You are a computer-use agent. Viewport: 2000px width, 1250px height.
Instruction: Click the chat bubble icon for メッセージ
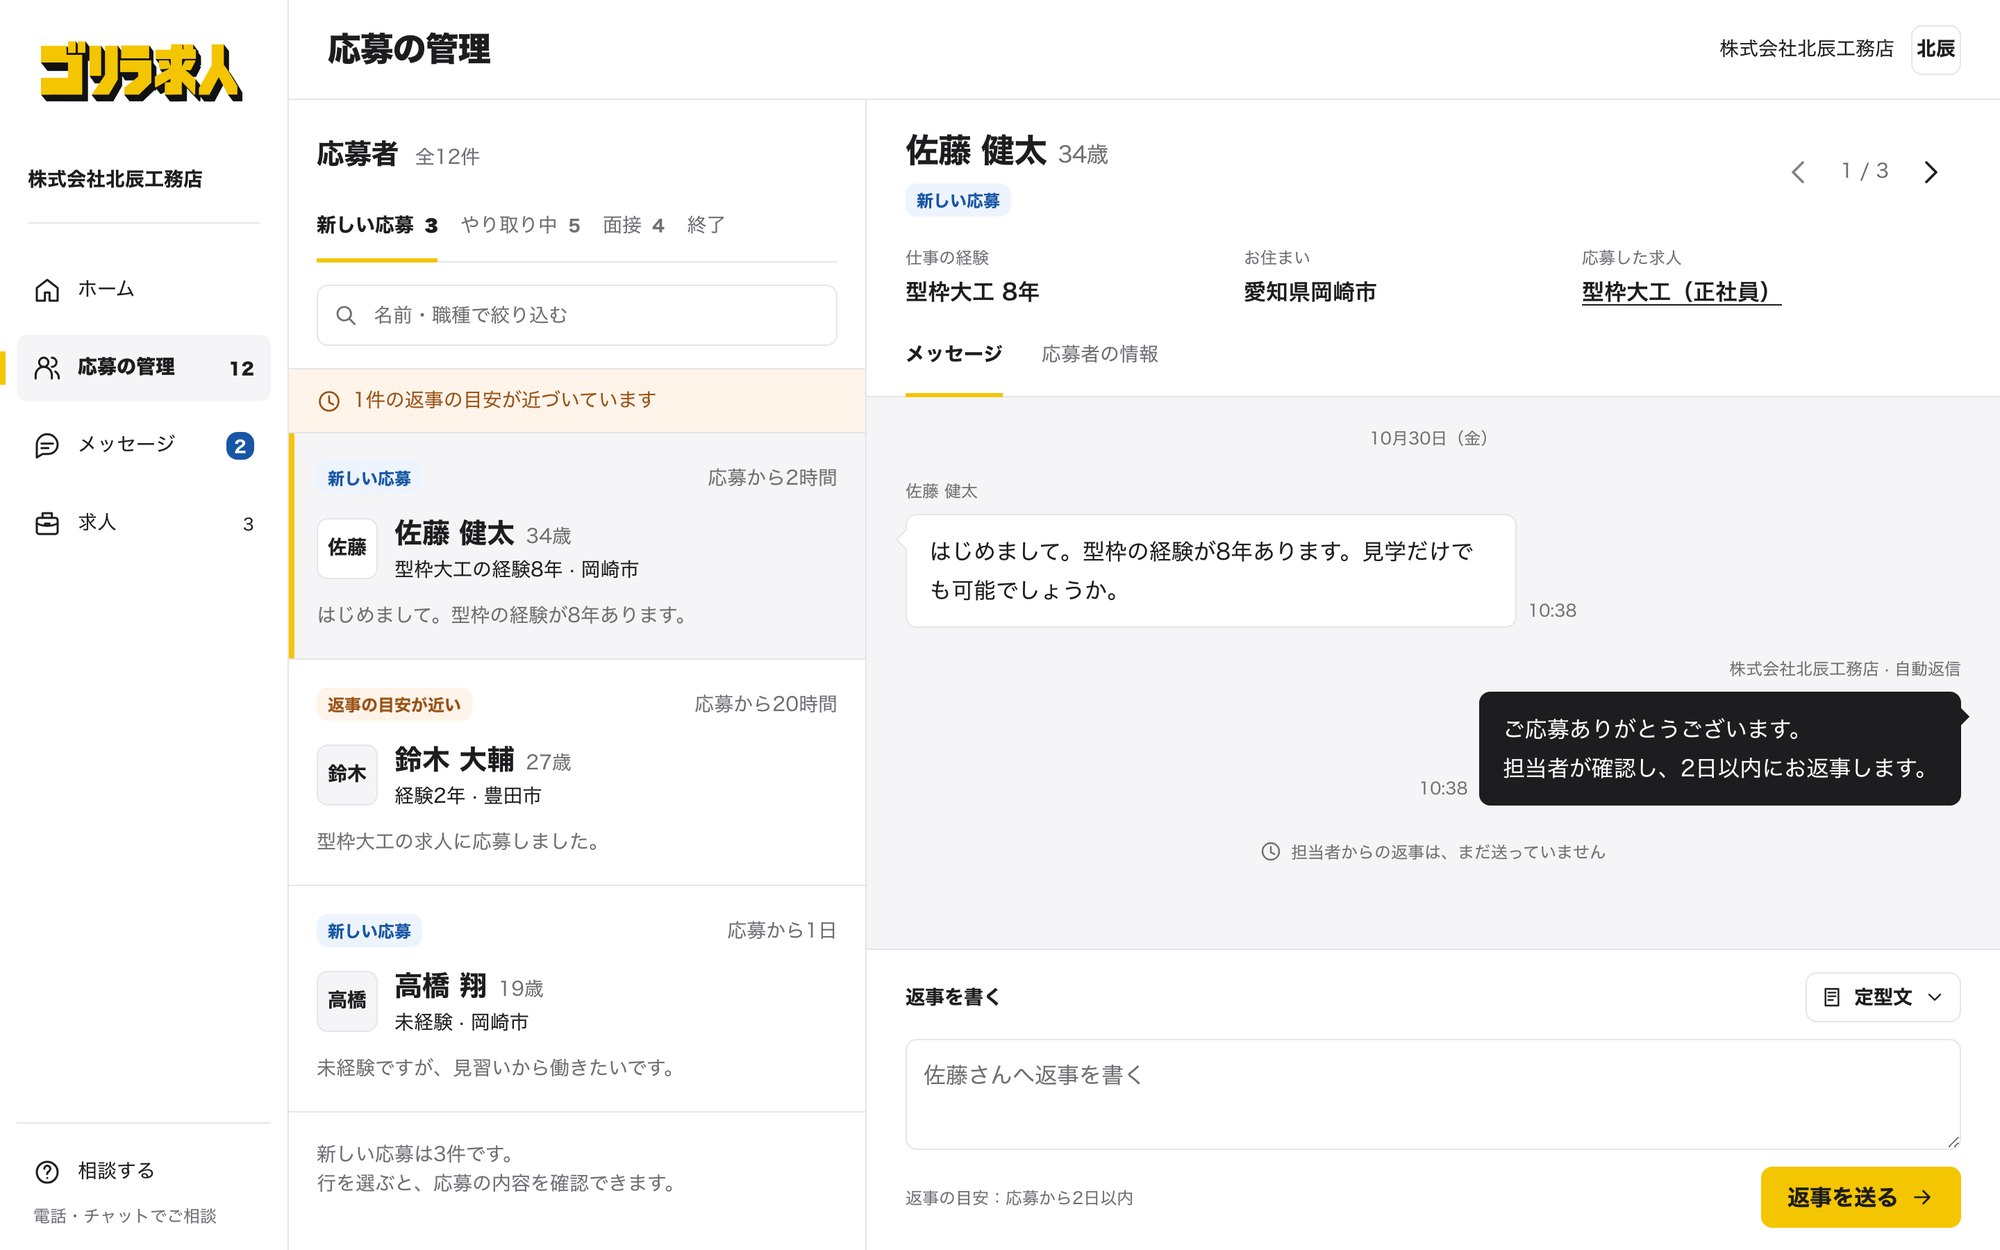47,445
